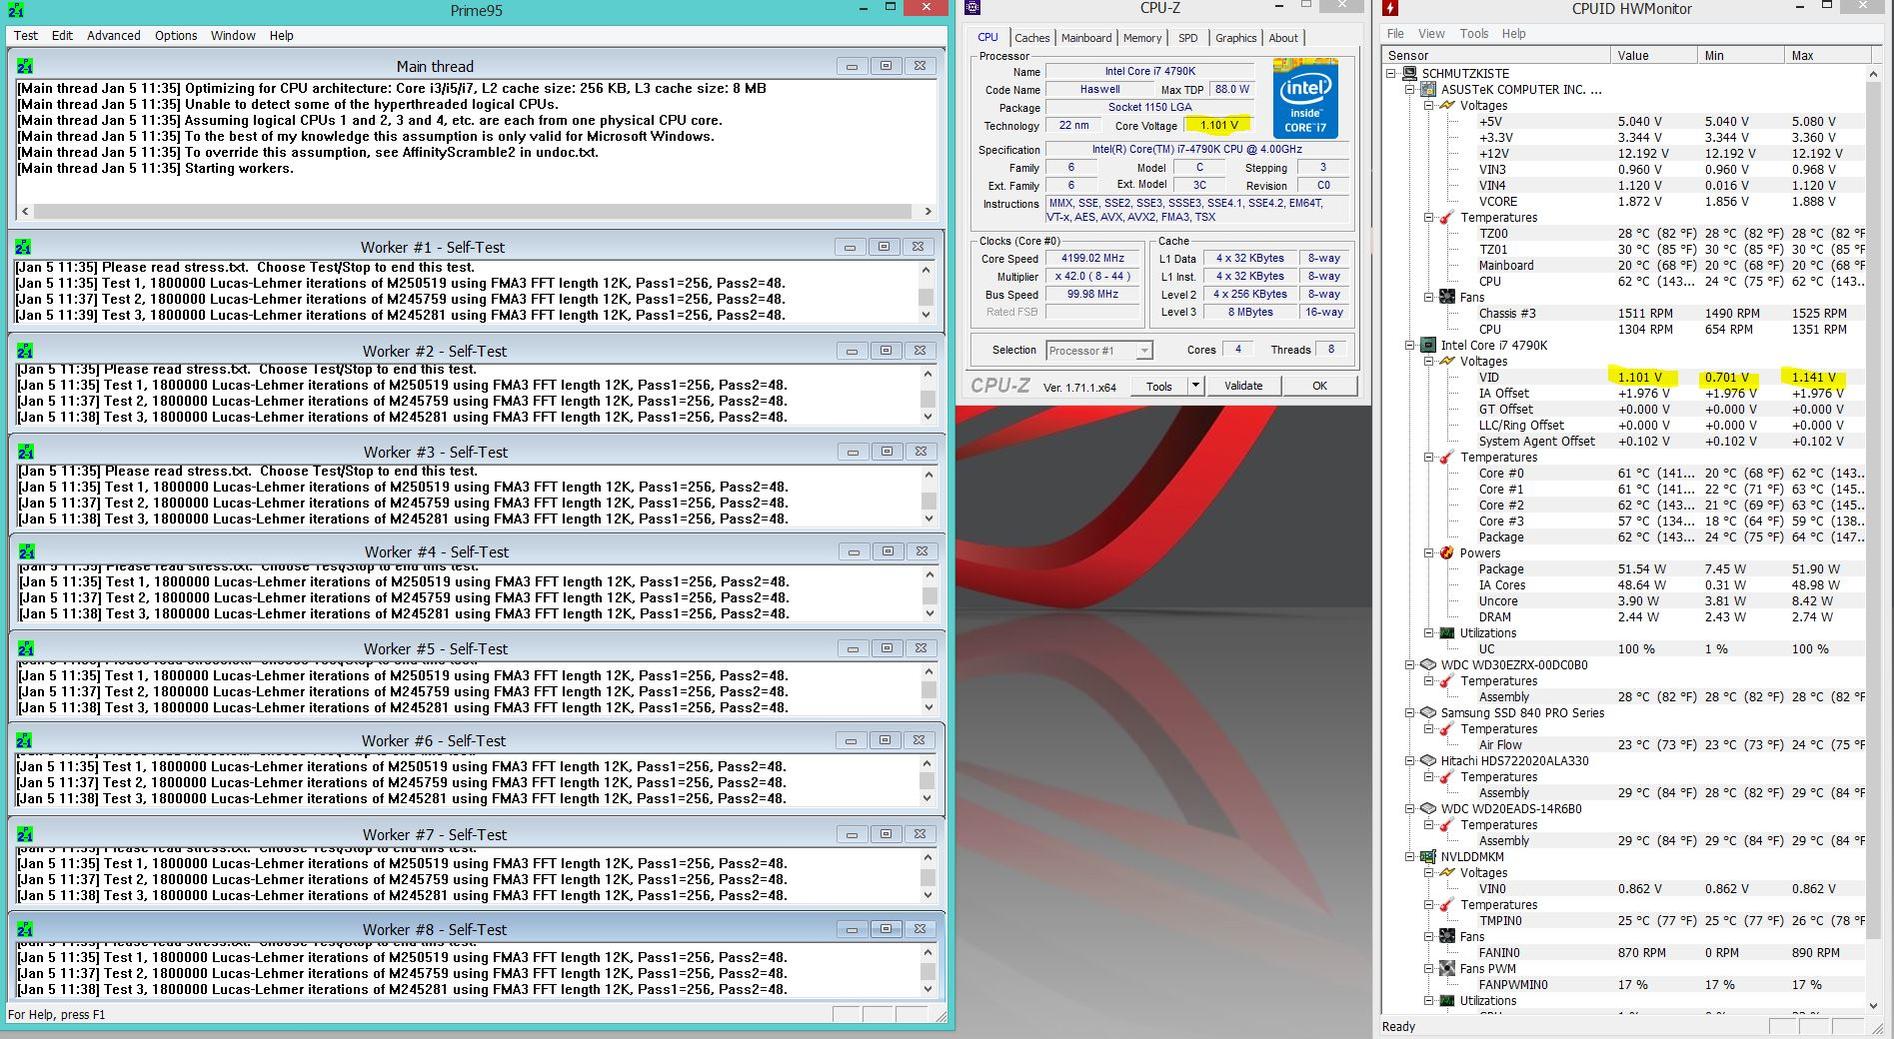
Task: Open the Advanced menu in Prime95
Action: click(113, 35)
